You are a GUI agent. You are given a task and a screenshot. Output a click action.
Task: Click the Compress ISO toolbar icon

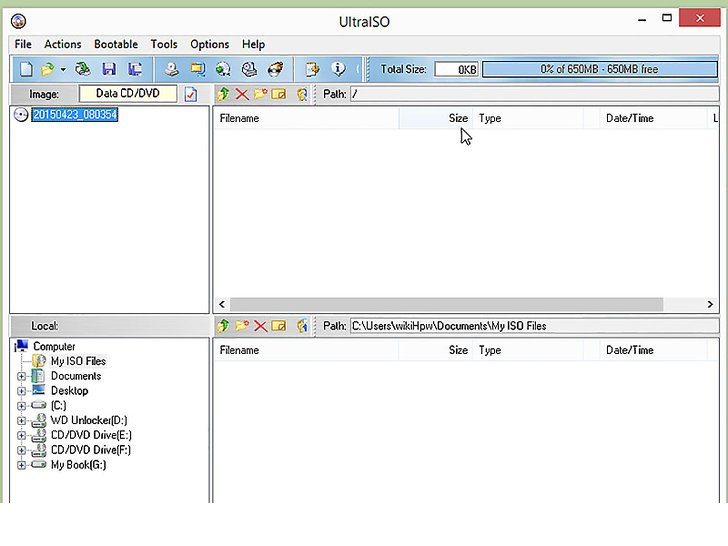[249, 69]
